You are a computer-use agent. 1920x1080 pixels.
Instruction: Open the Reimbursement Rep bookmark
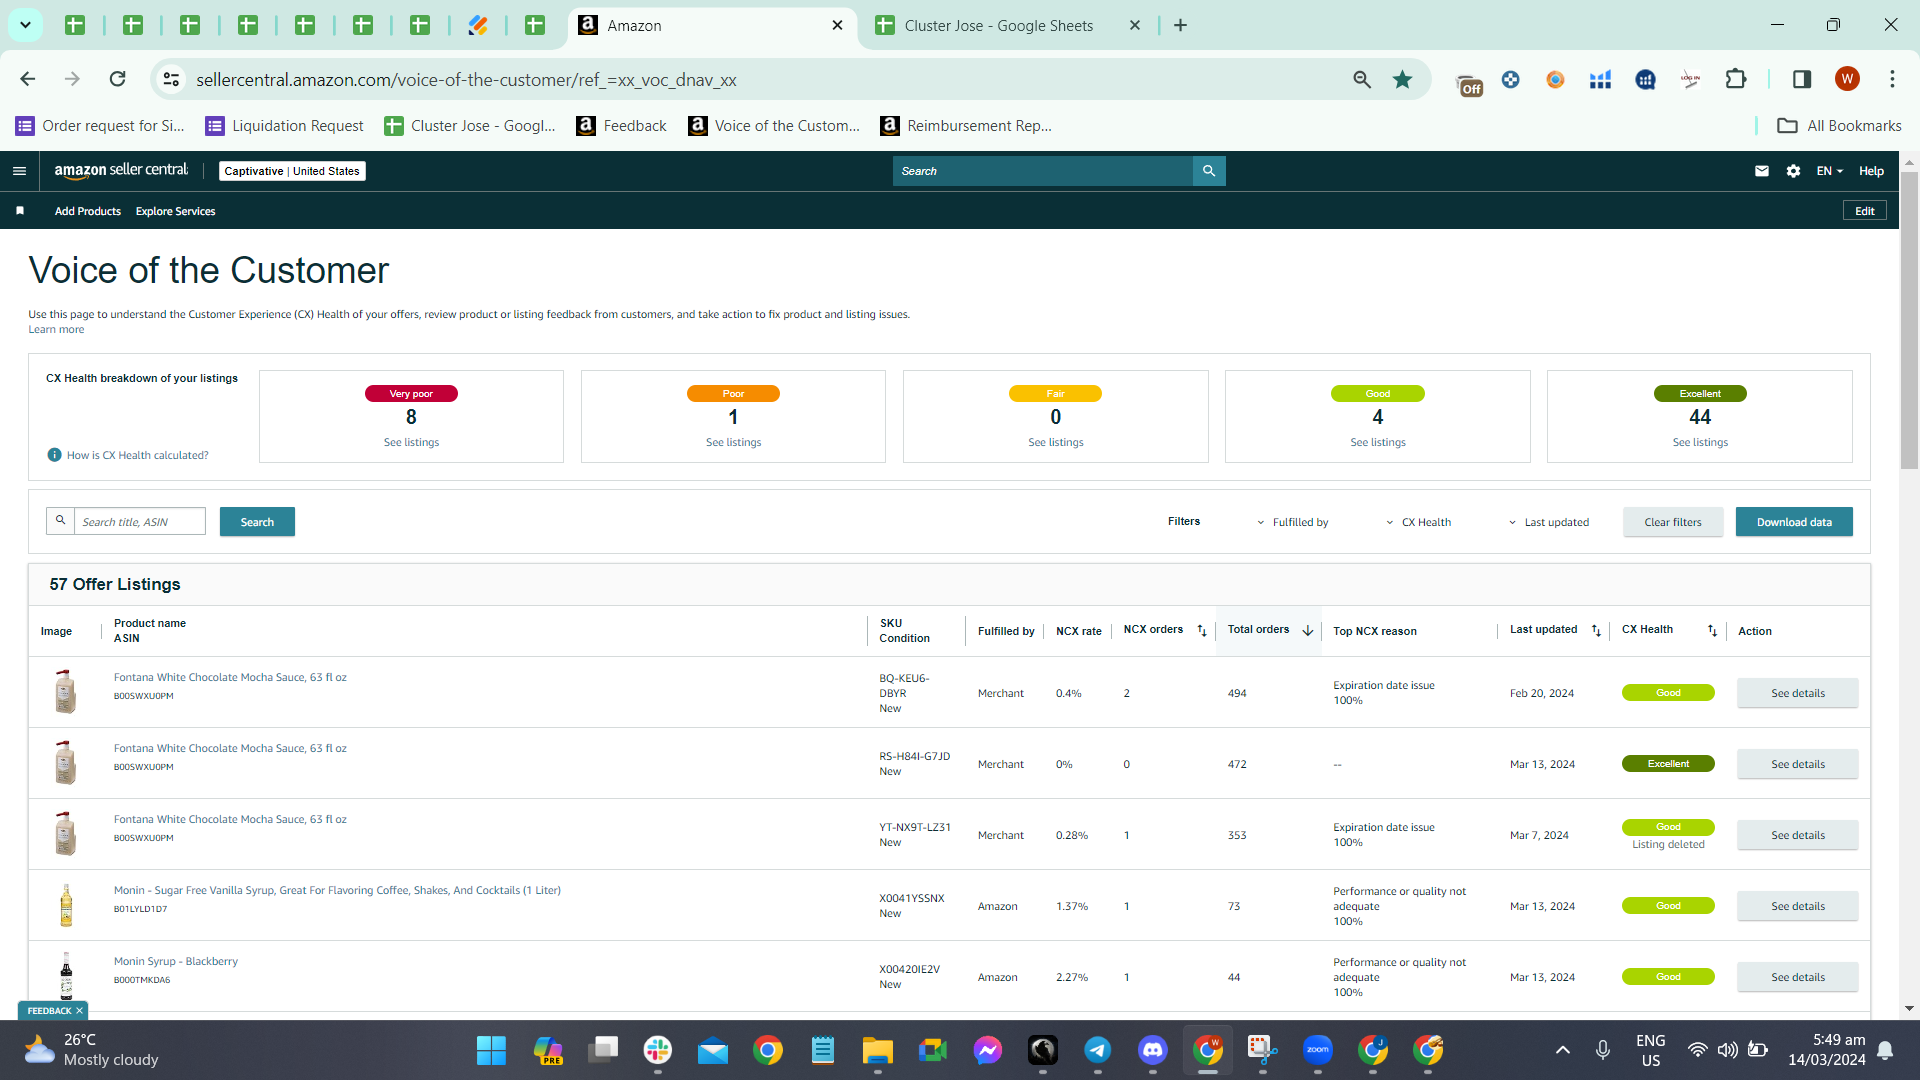(x=966, y=126)
